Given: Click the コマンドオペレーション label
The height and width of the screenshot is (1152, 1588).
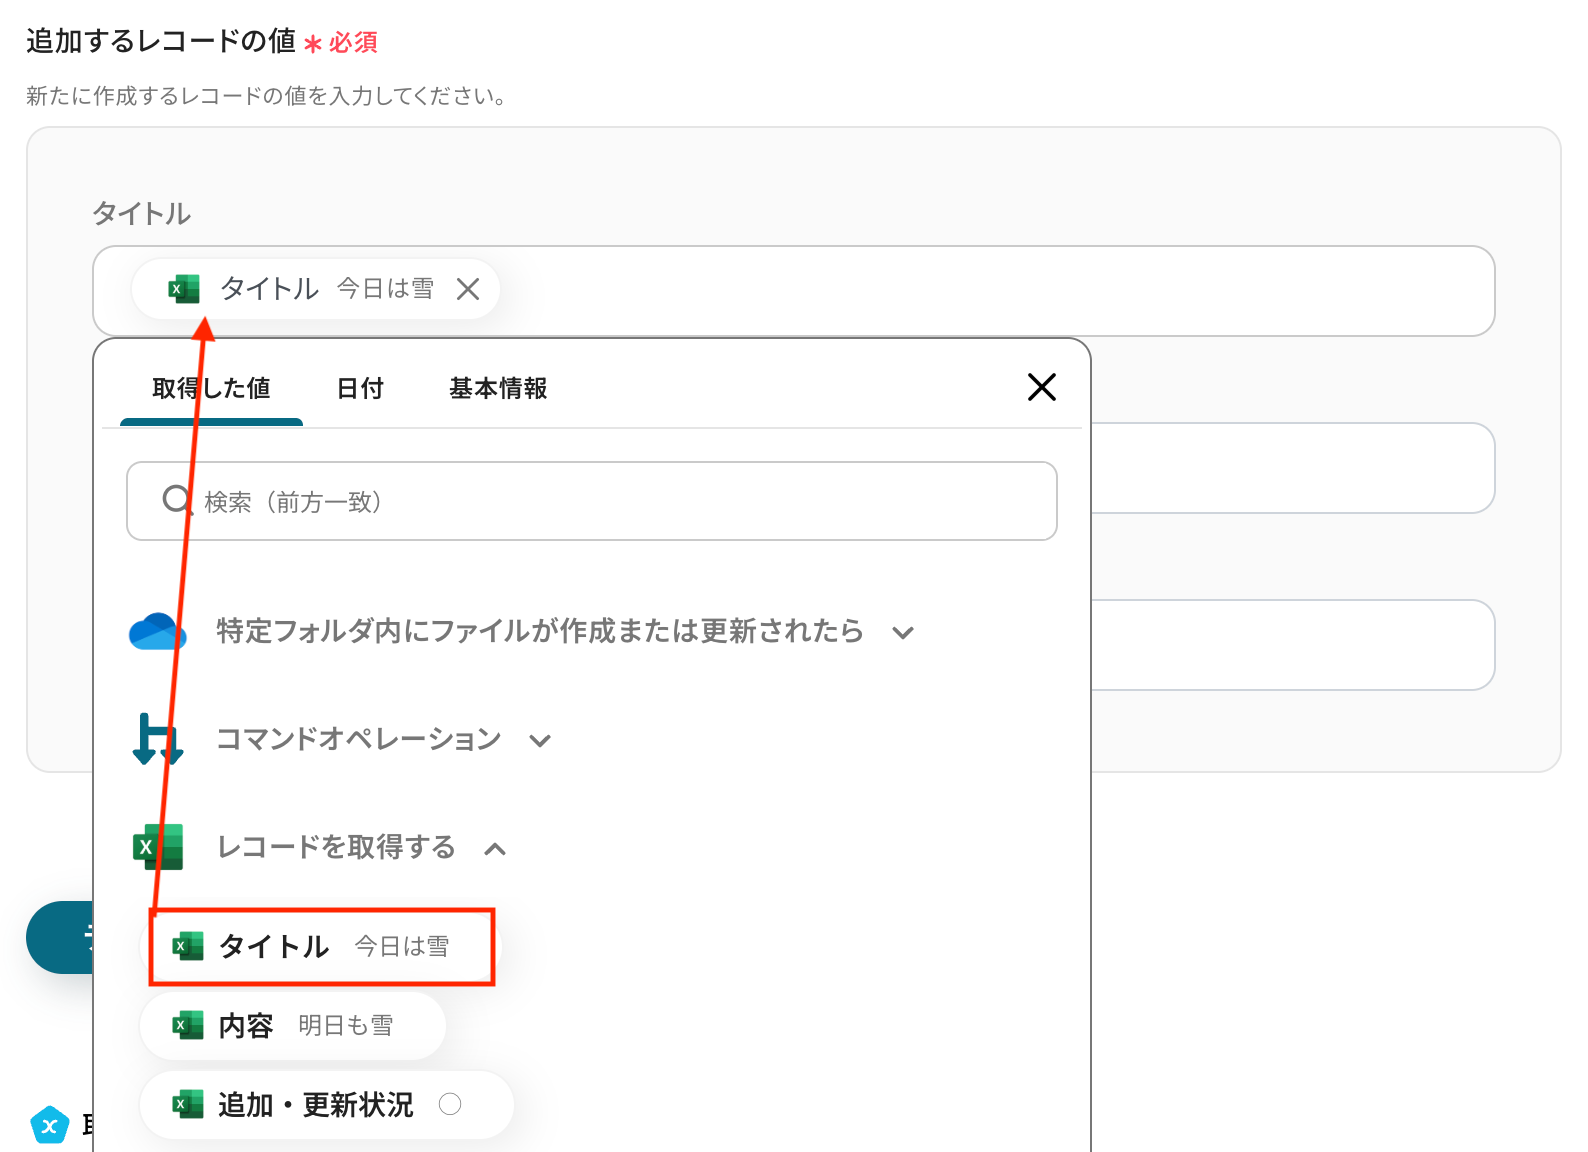Looking at the screenshot, I should (359, 739).
